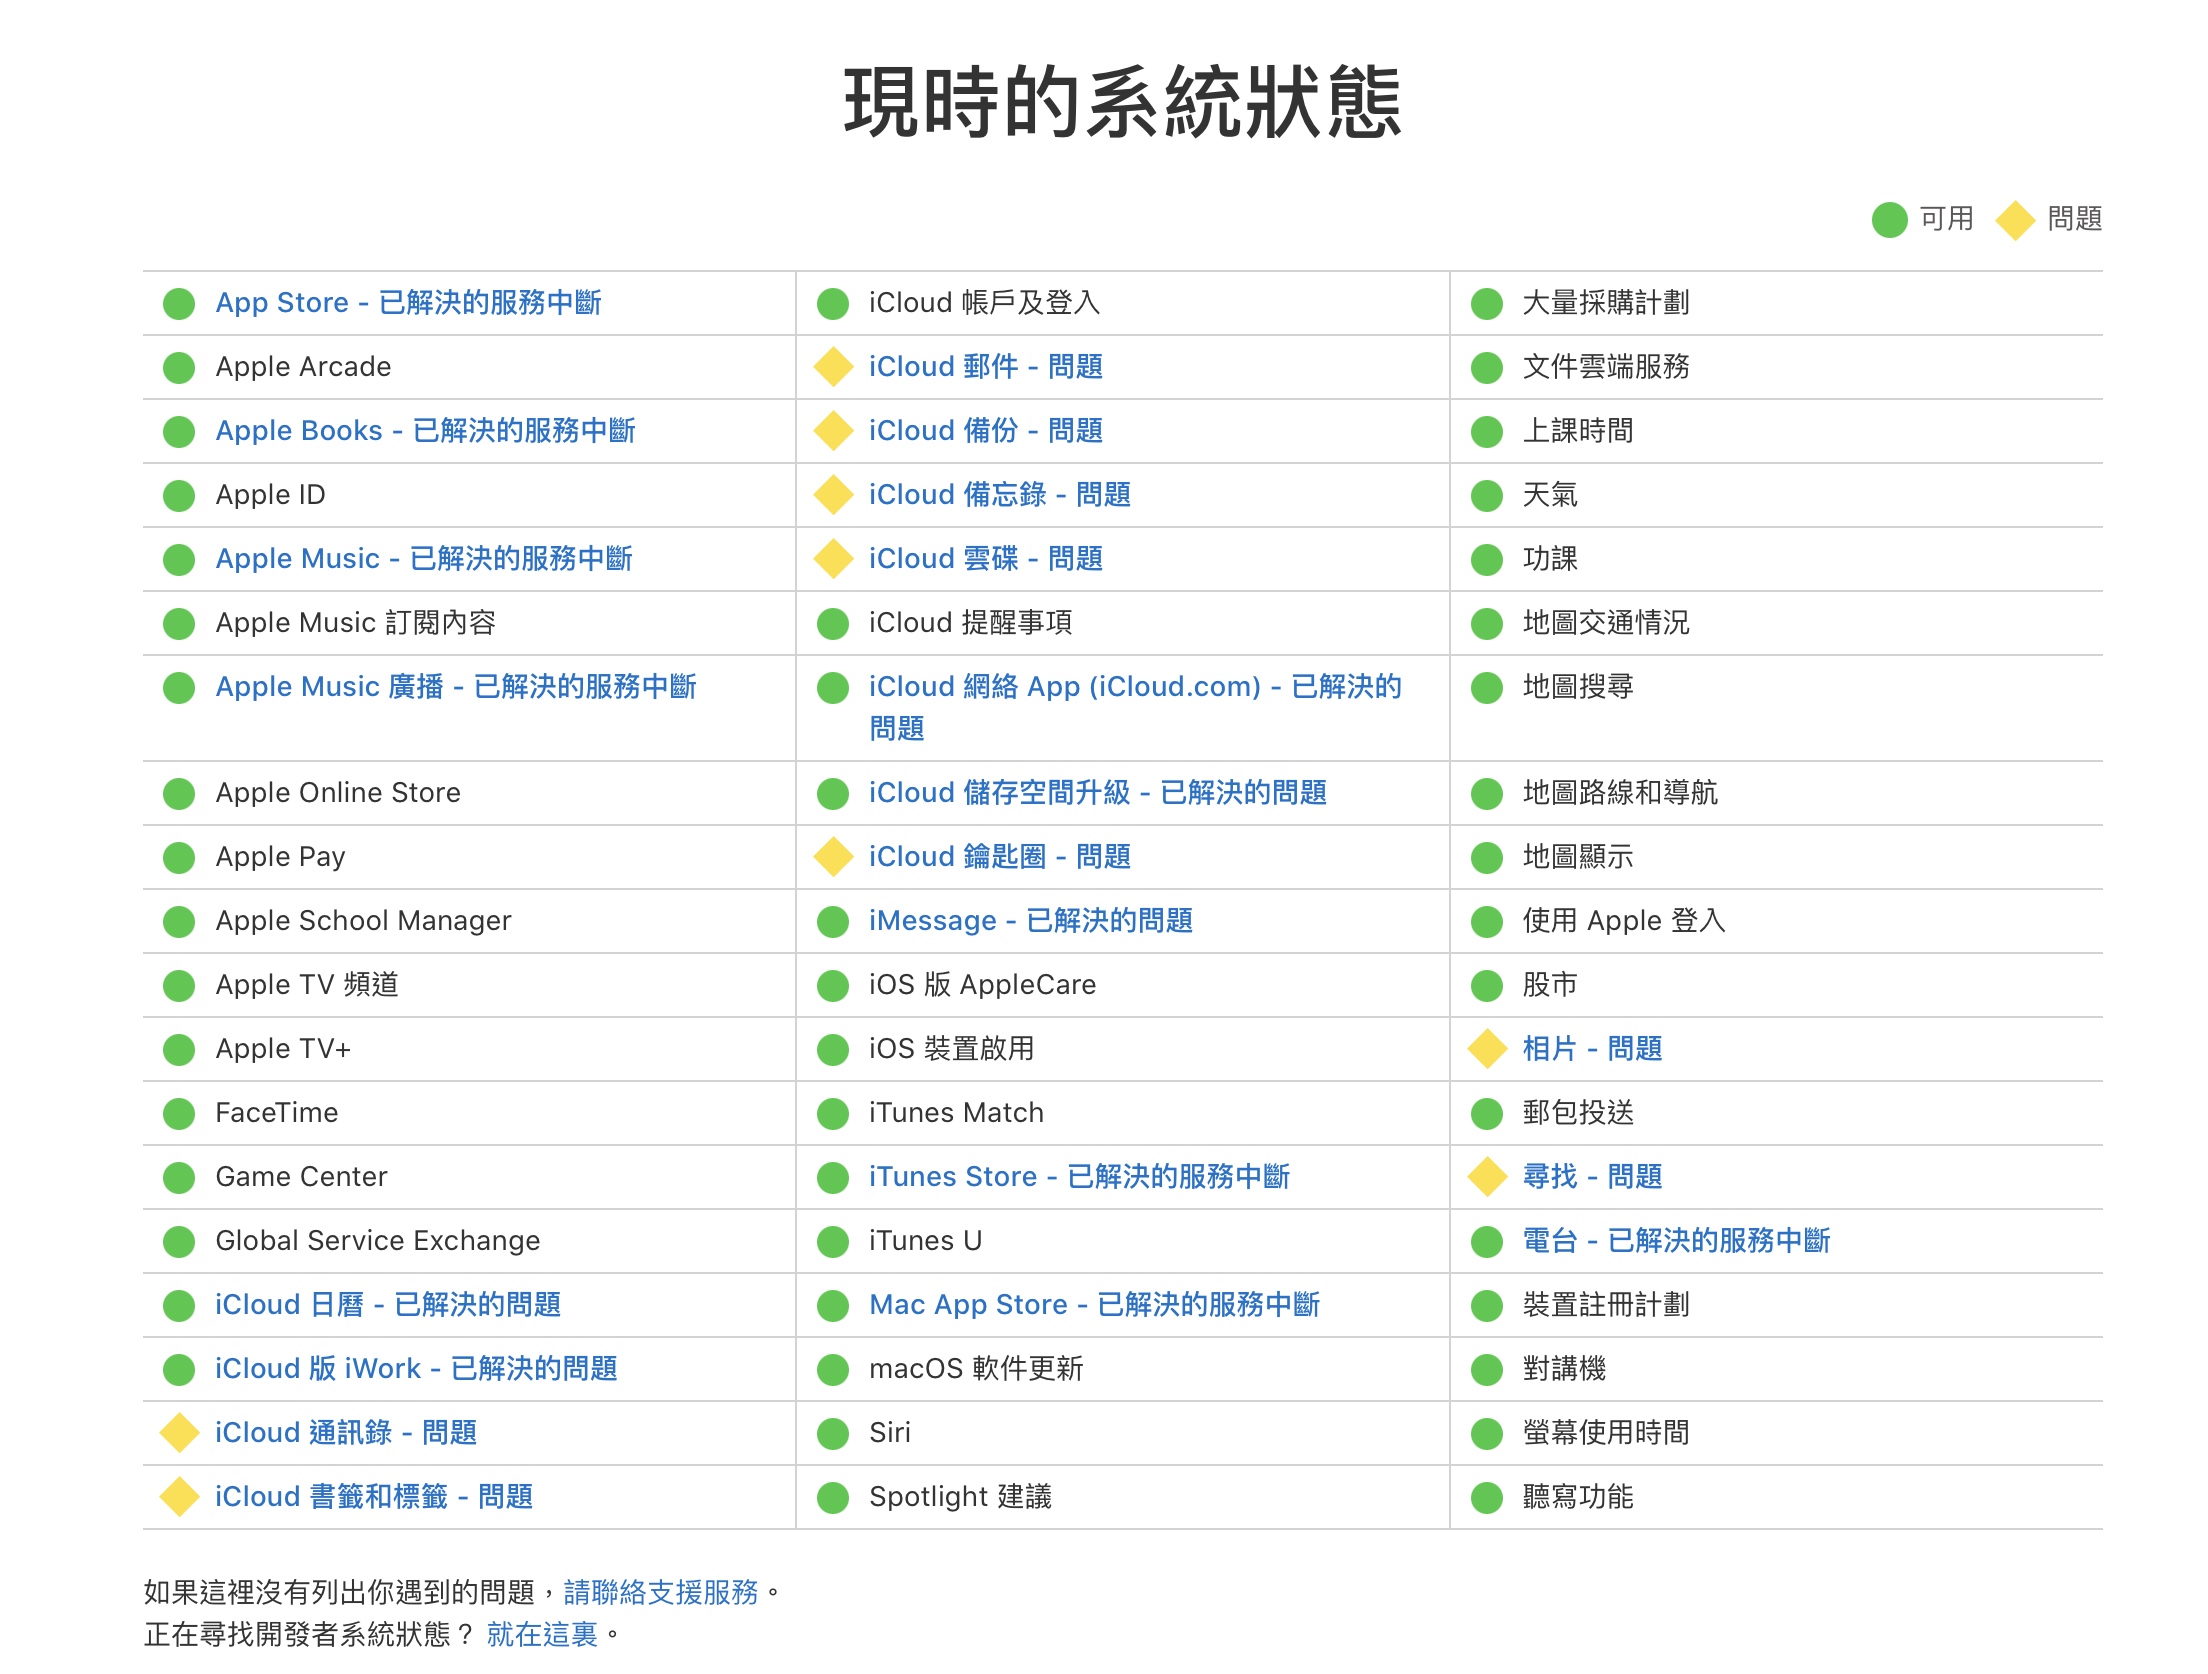Screen dimensions: 2208x1674
Task: Click green 可用 legend circle
Action: (1890, 220)
